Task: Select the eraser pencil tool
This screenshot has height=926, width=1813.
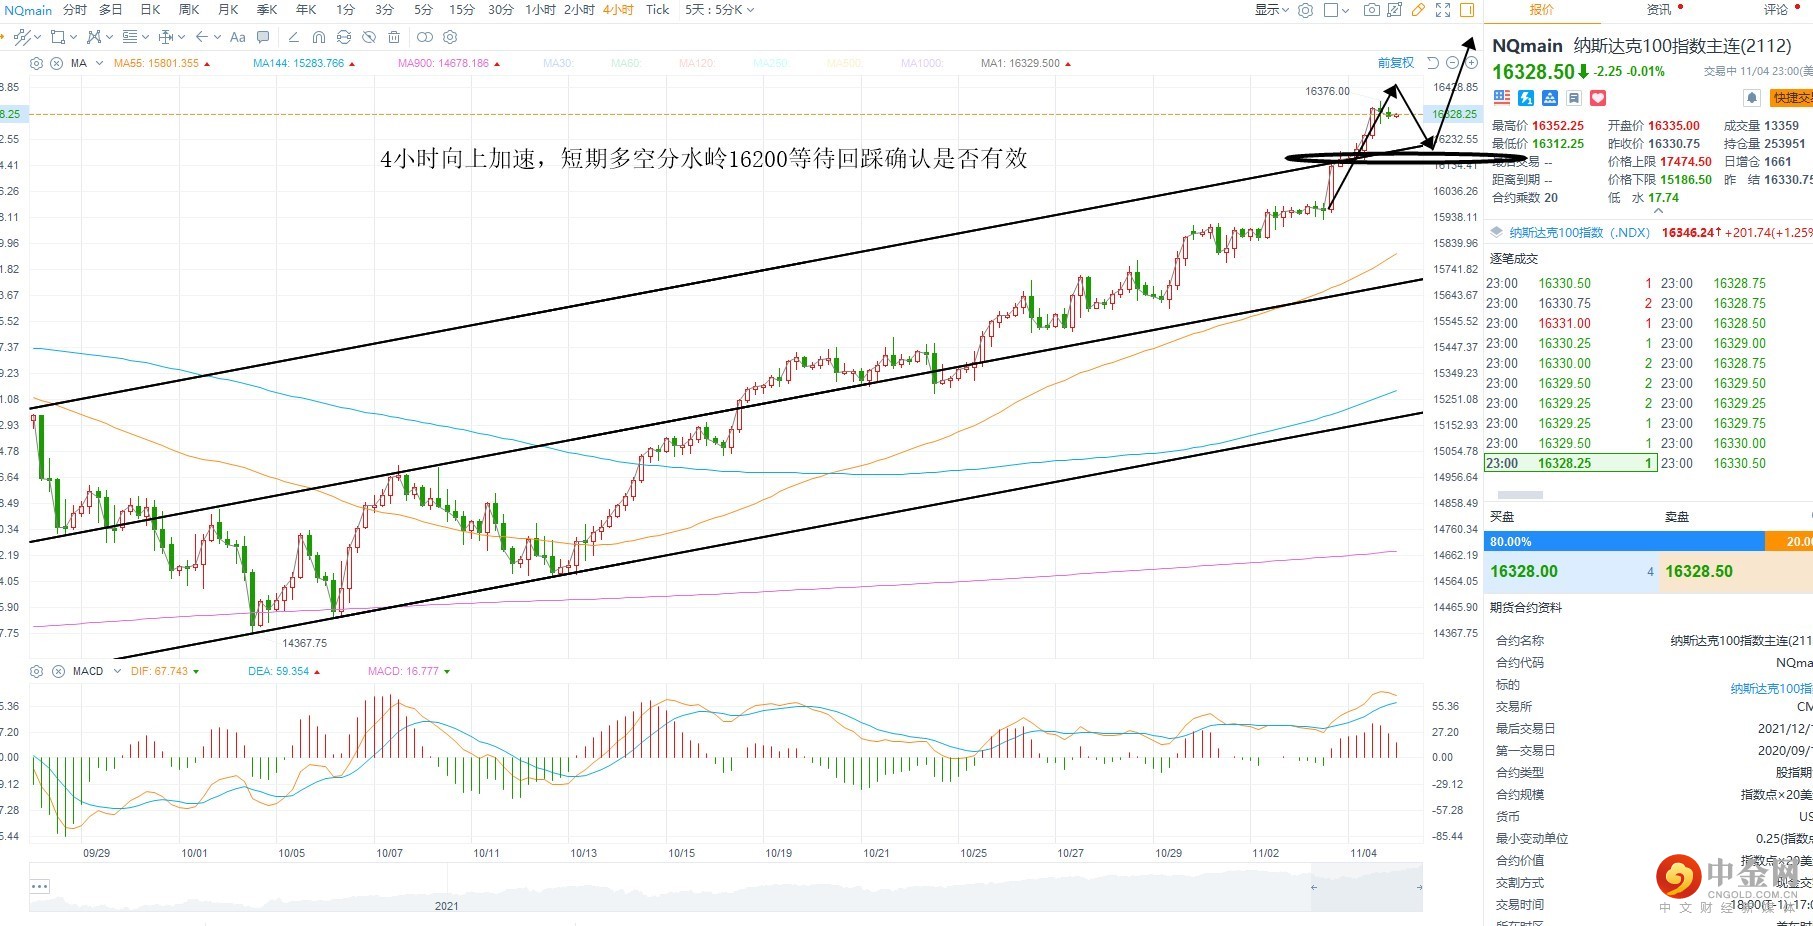Action: (x=293, y=37)
